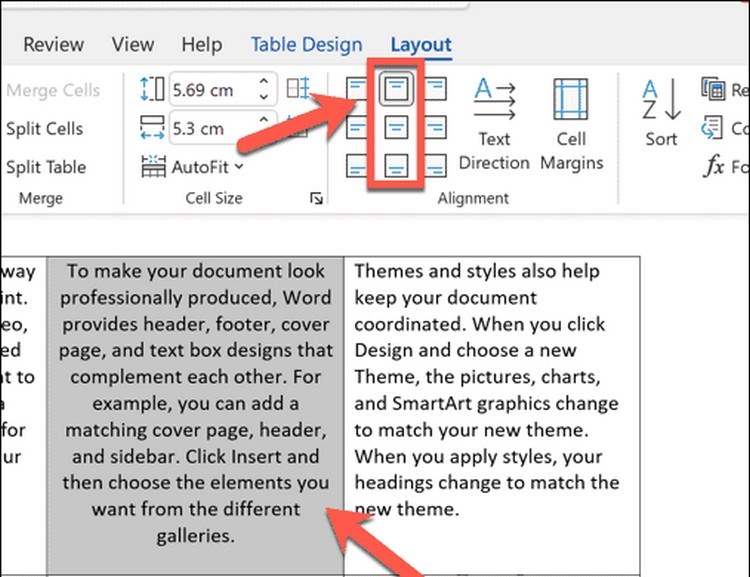
Task: Apply Align Center Left alignment
Action: pos(356,128)
